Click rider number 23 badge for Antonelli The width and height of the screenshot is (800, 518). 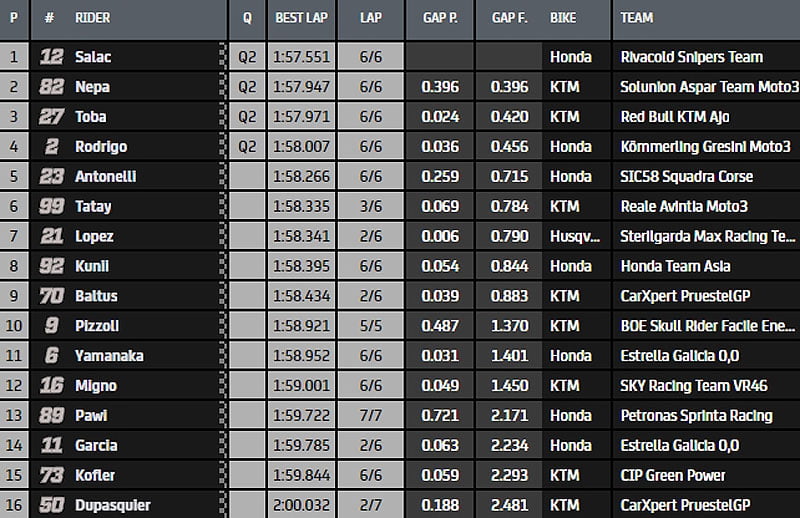pos(50,176)
